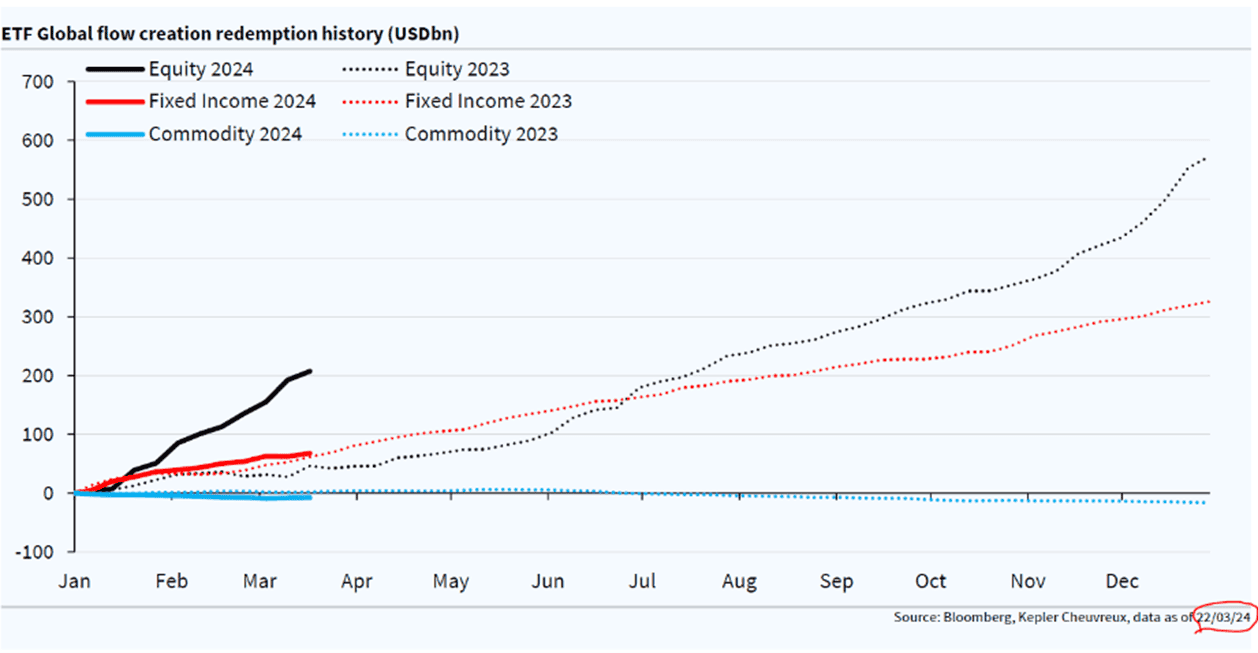
Task: Toggle the Fixed Income 2024 legend entry
Action: pos(232,101)
